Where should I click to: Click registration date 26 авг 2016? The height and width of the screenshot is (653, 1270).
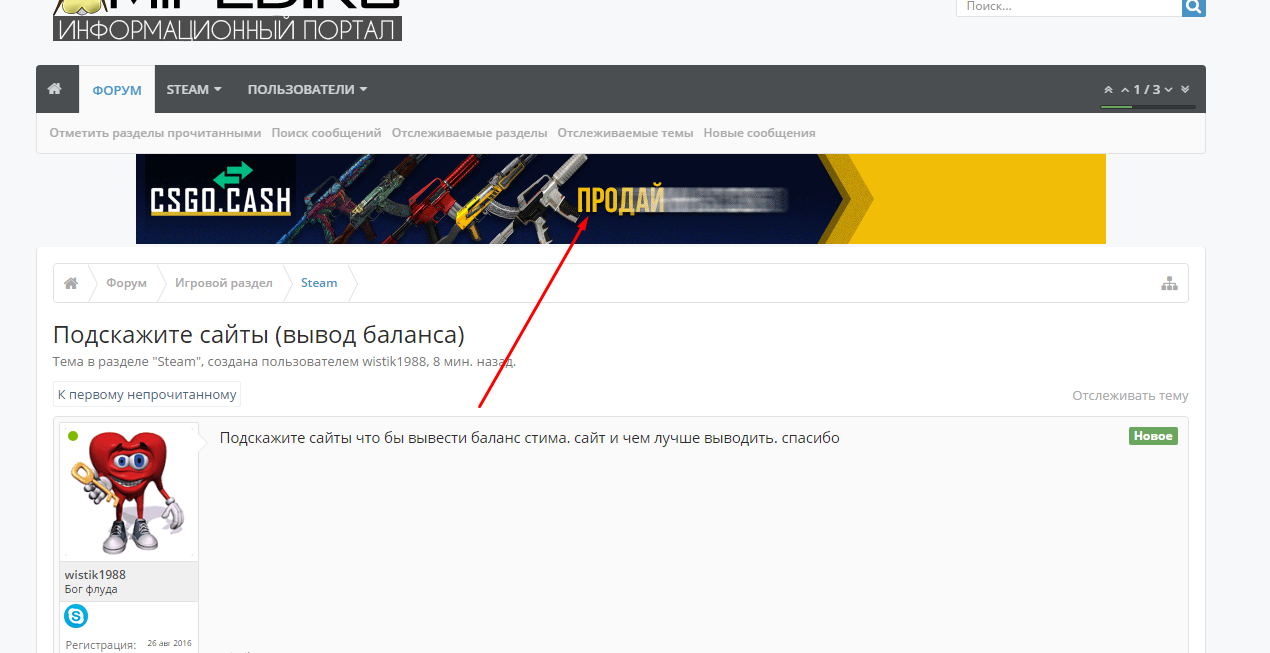(169, 643)
